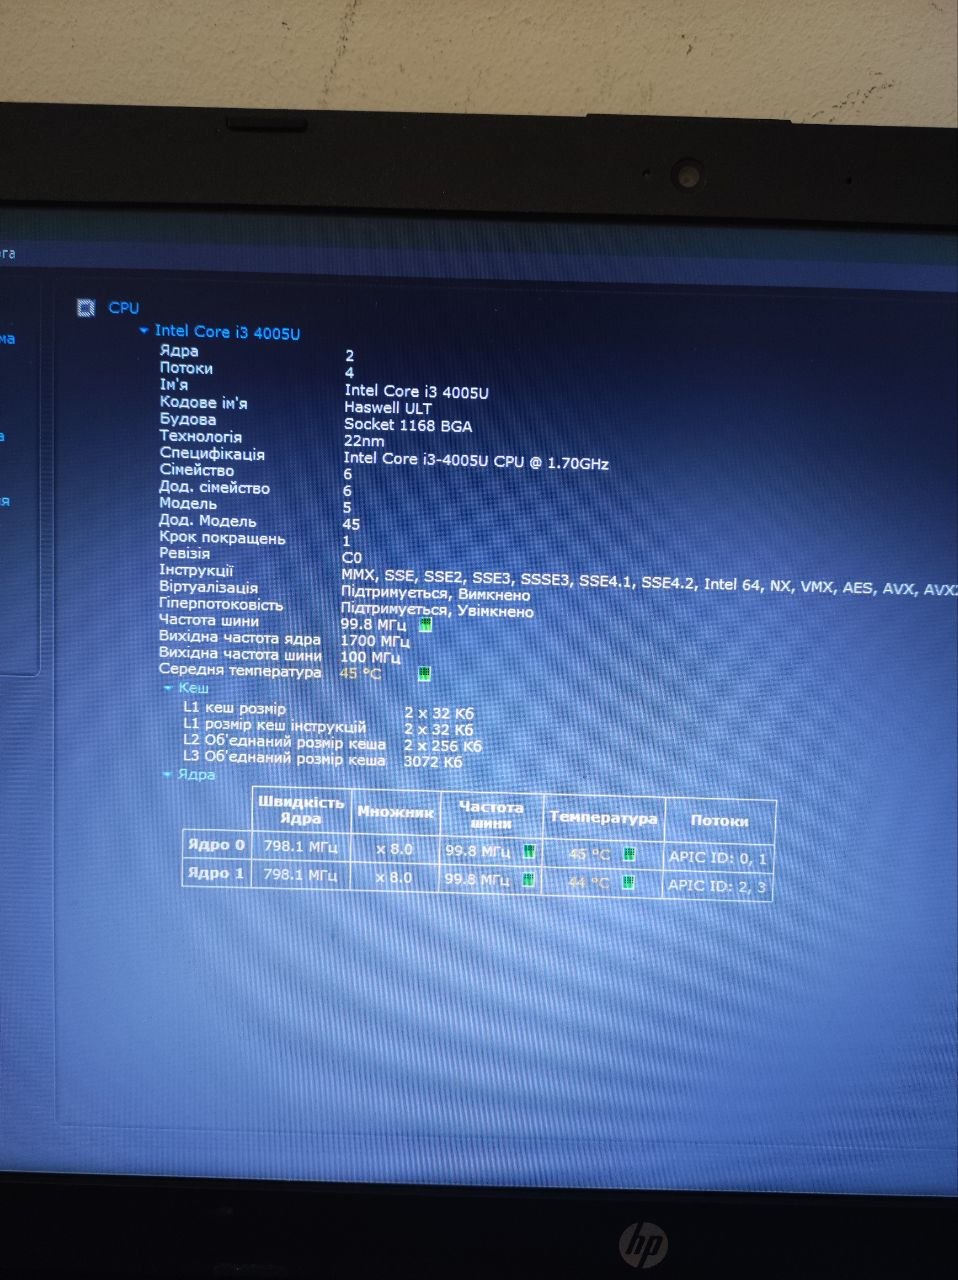The image size is (958, 1280).
Task: Click the Середня температура label
Action: (x=240, y=671)
